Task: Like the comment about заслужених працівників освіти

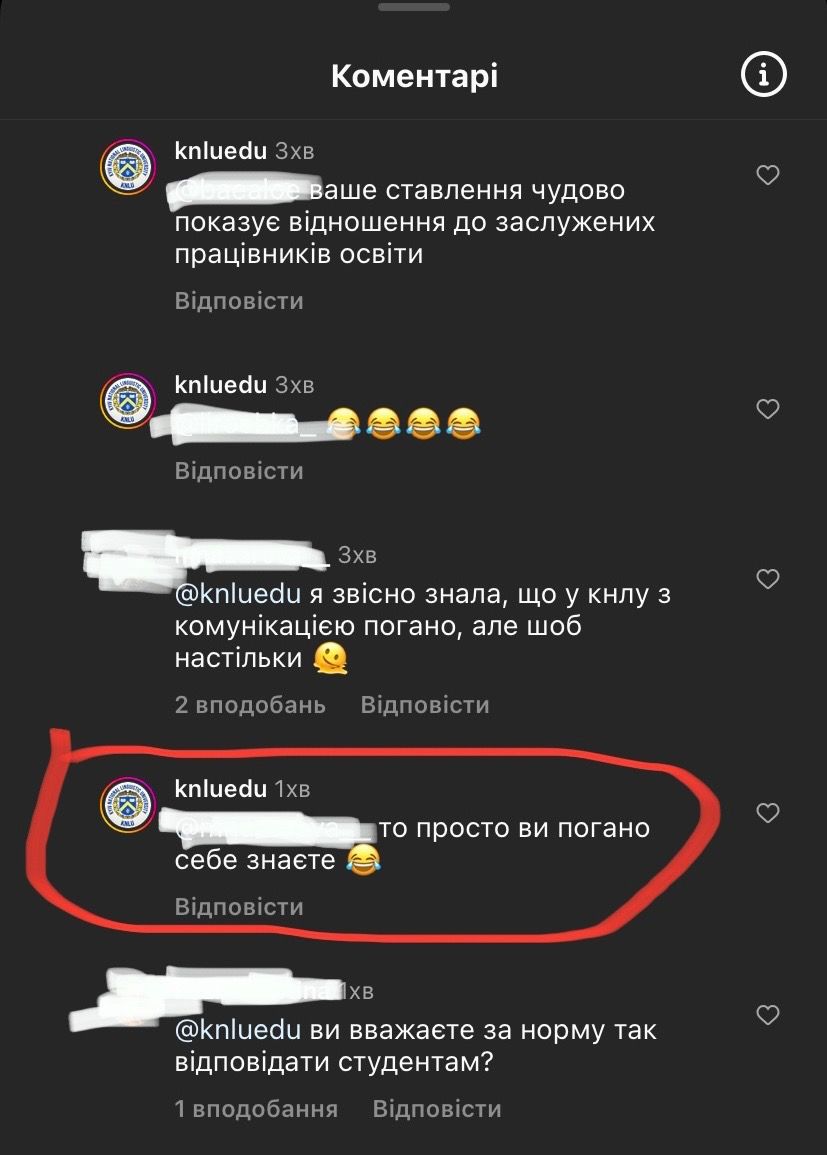Action: tap(768, 175)
